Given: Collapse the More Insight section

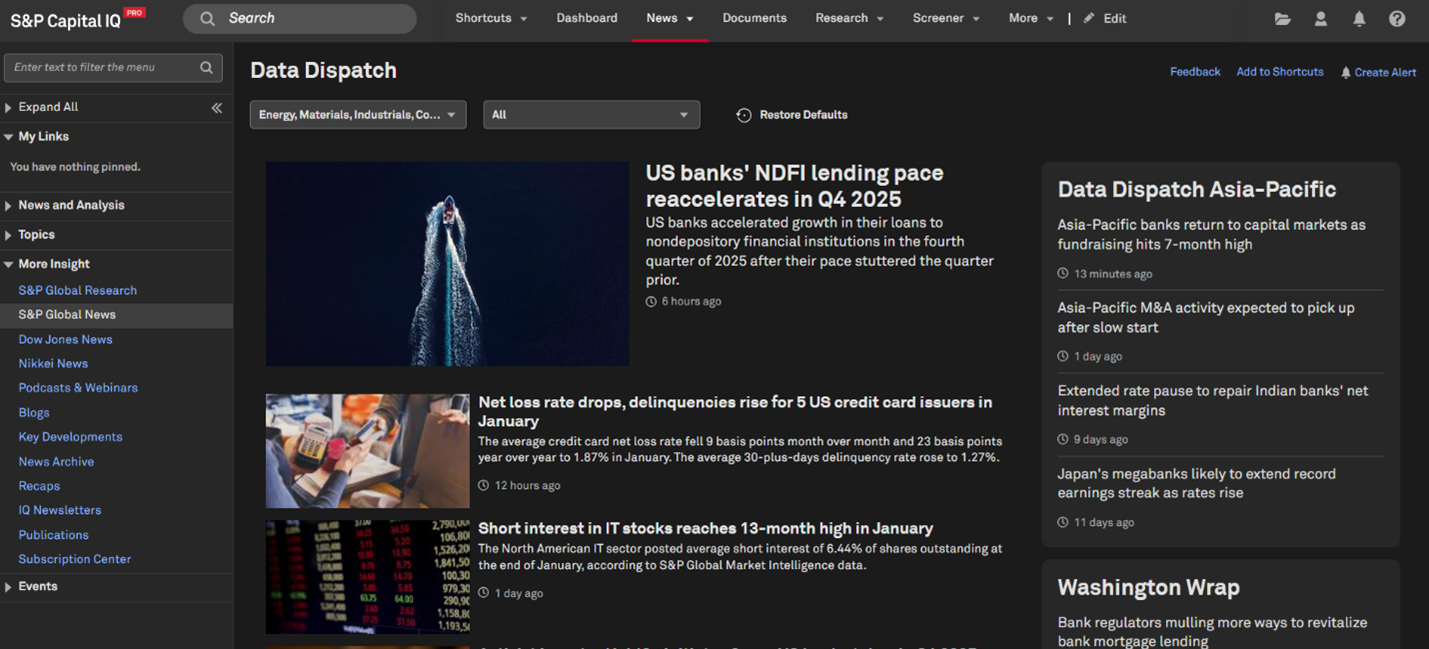Looking at the screenshot, I should (x=8, y=264).
